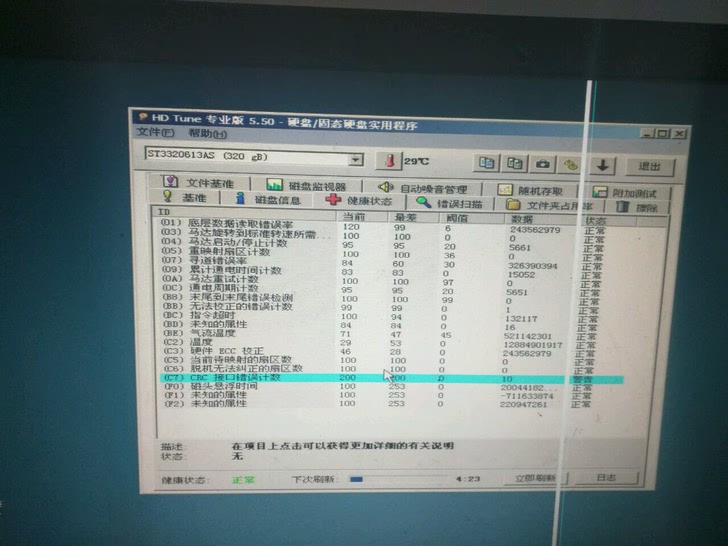Click the 下次刷新 progress bar
The image size is (728, 546).
click(x=398, y=479)
